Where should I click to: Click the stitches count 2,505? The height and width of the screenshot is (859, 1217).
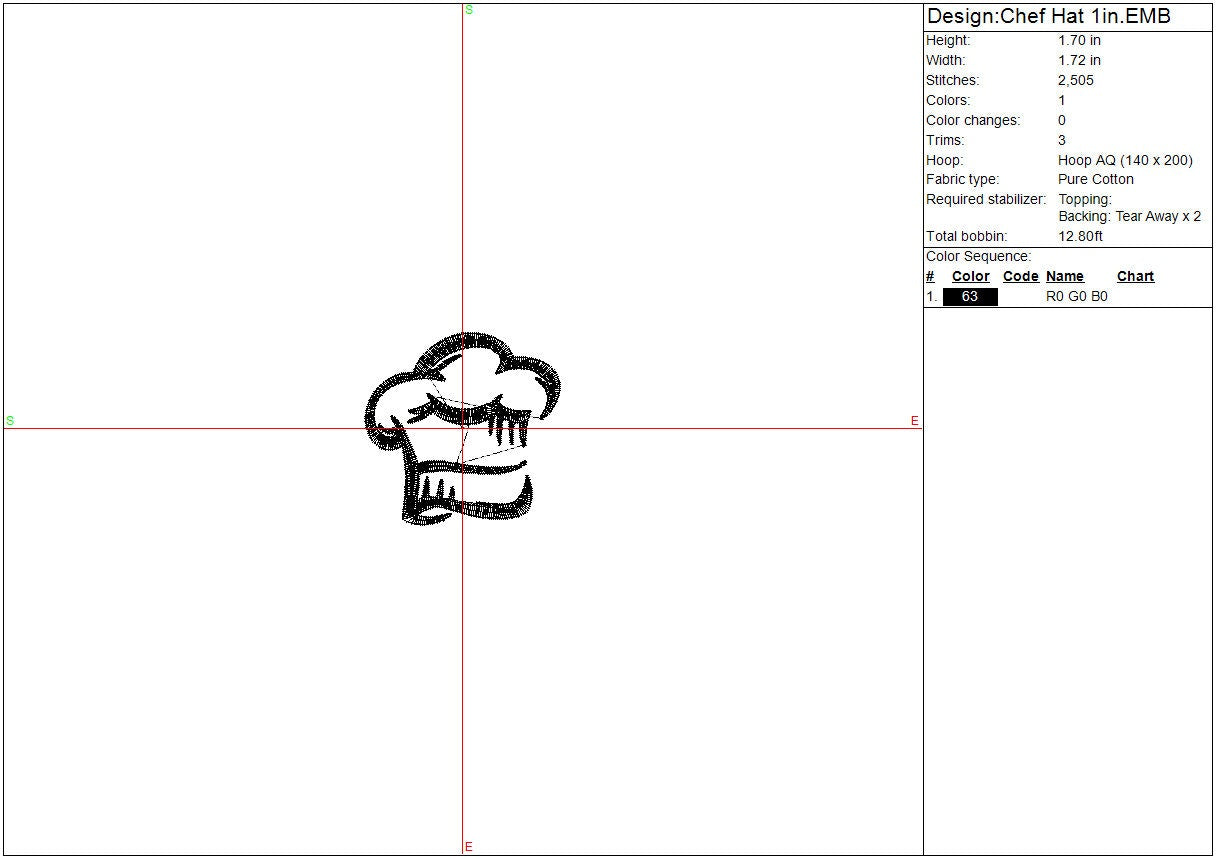(x=1076, y=81)
